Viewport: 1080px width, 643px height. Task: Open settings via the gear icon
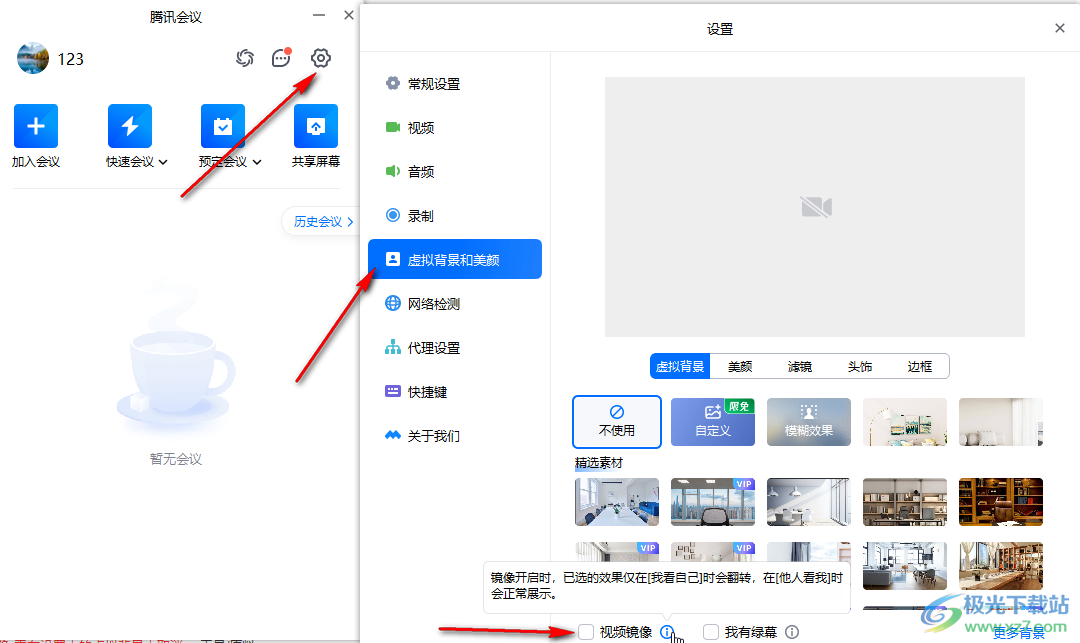pyautogui.click(x=320, y=59)
